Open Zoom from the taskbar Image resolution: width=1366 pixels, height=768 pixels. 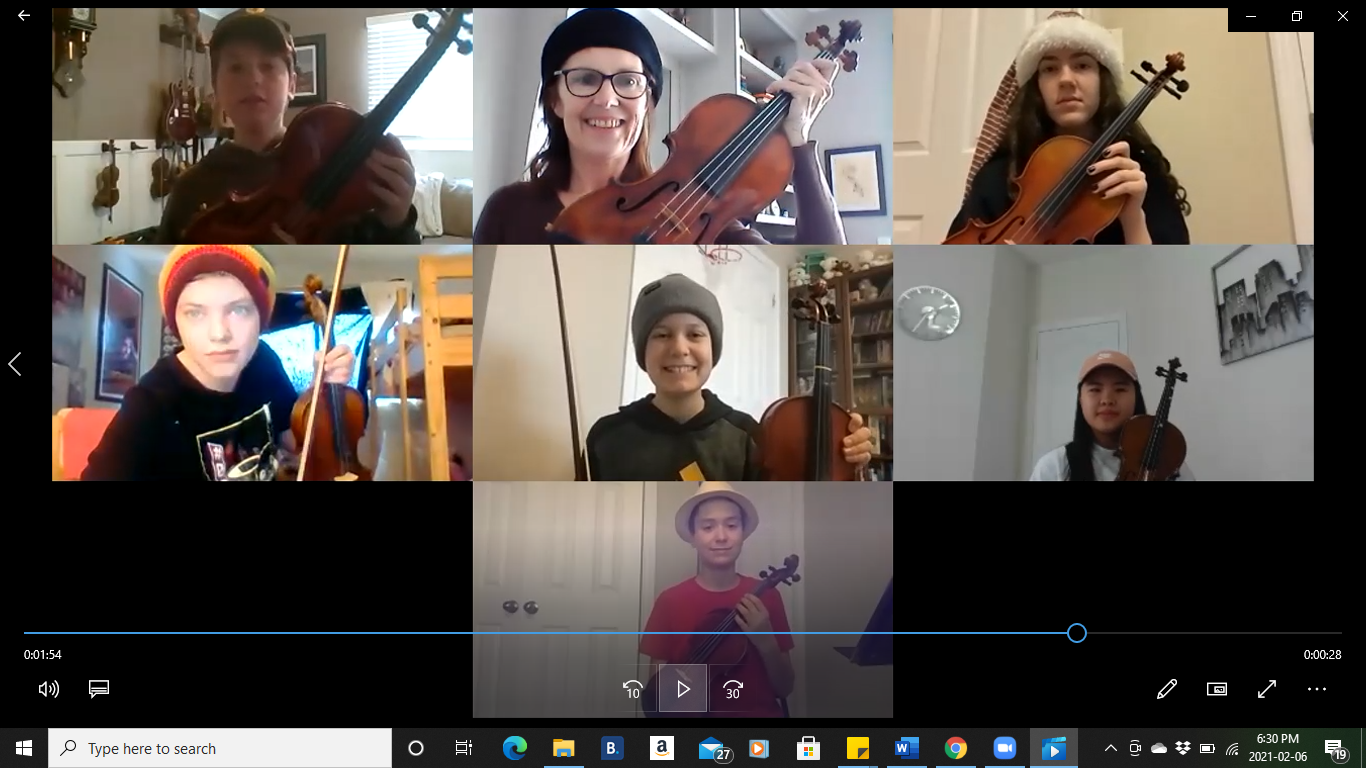pyautogui.click(x=1004, y=748)
